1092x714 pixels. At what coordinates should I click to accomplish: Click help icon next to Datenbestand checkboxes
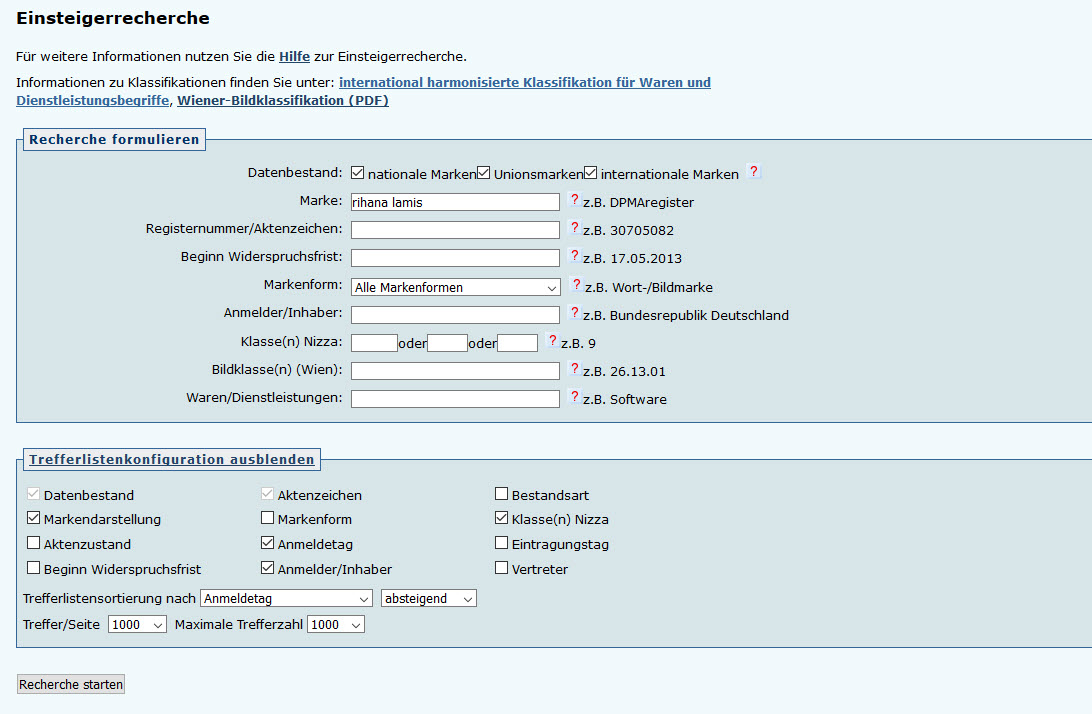tap(754, 172)
